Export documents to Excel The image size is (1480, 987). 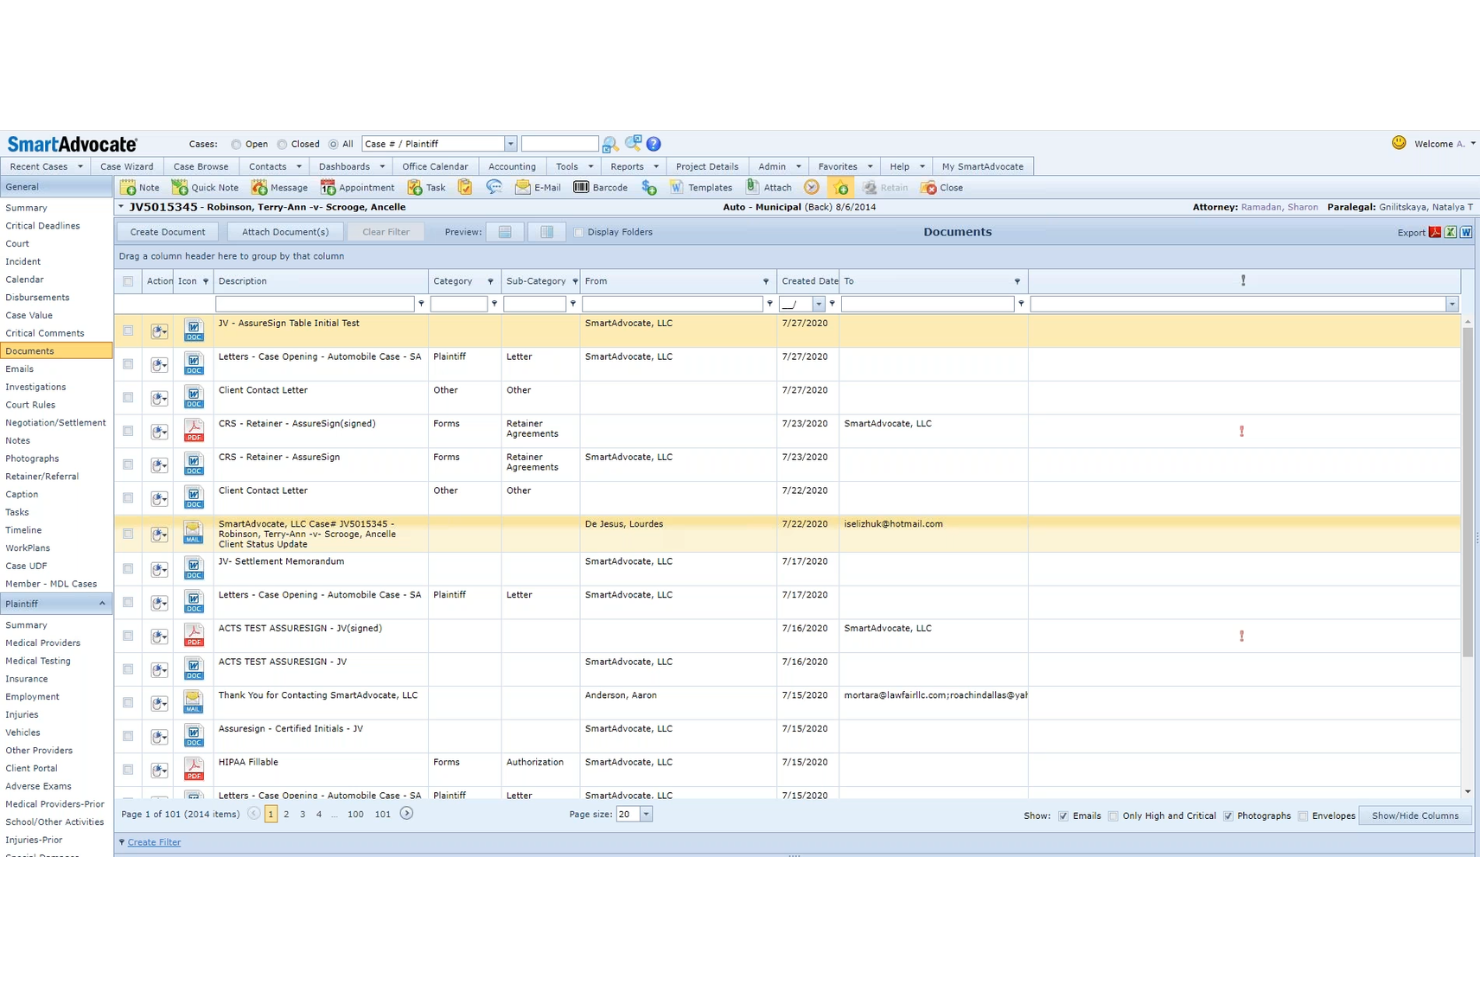[1450, 232]
